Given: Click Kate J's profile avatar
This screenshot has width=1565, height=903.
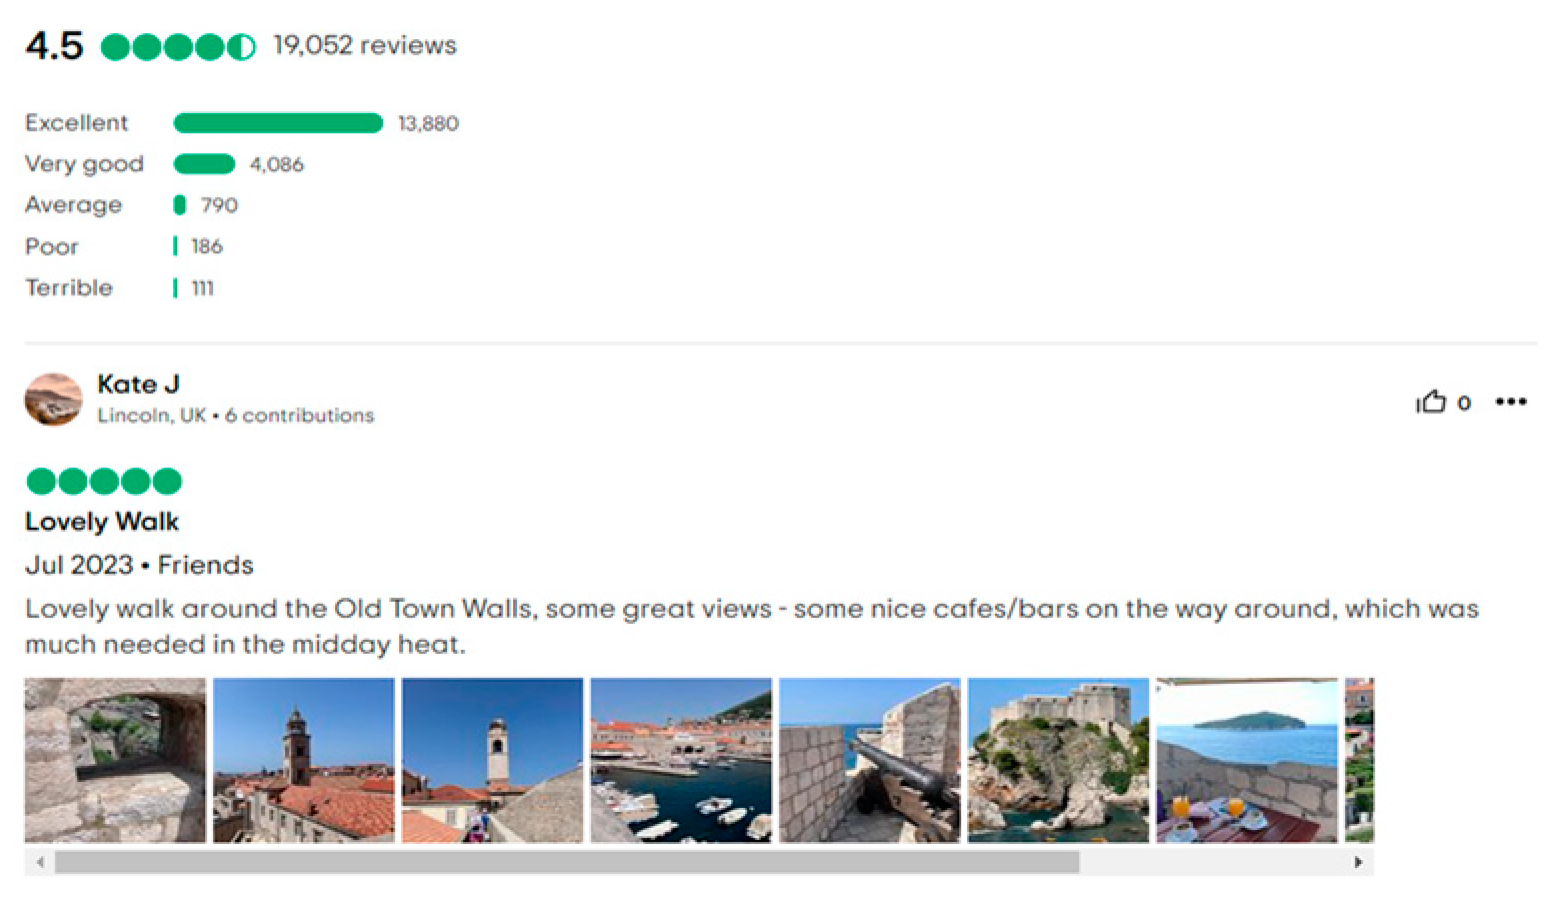Looking at the screenshot, I should pyautogui.click(x=53, y=400).
